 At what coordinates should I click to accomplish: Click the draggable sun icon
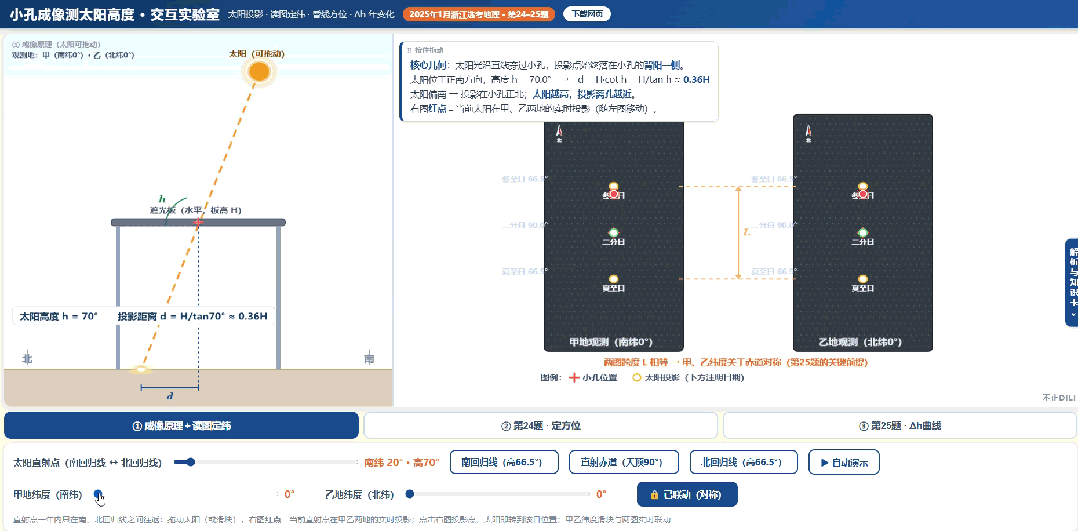coord(259,71)
